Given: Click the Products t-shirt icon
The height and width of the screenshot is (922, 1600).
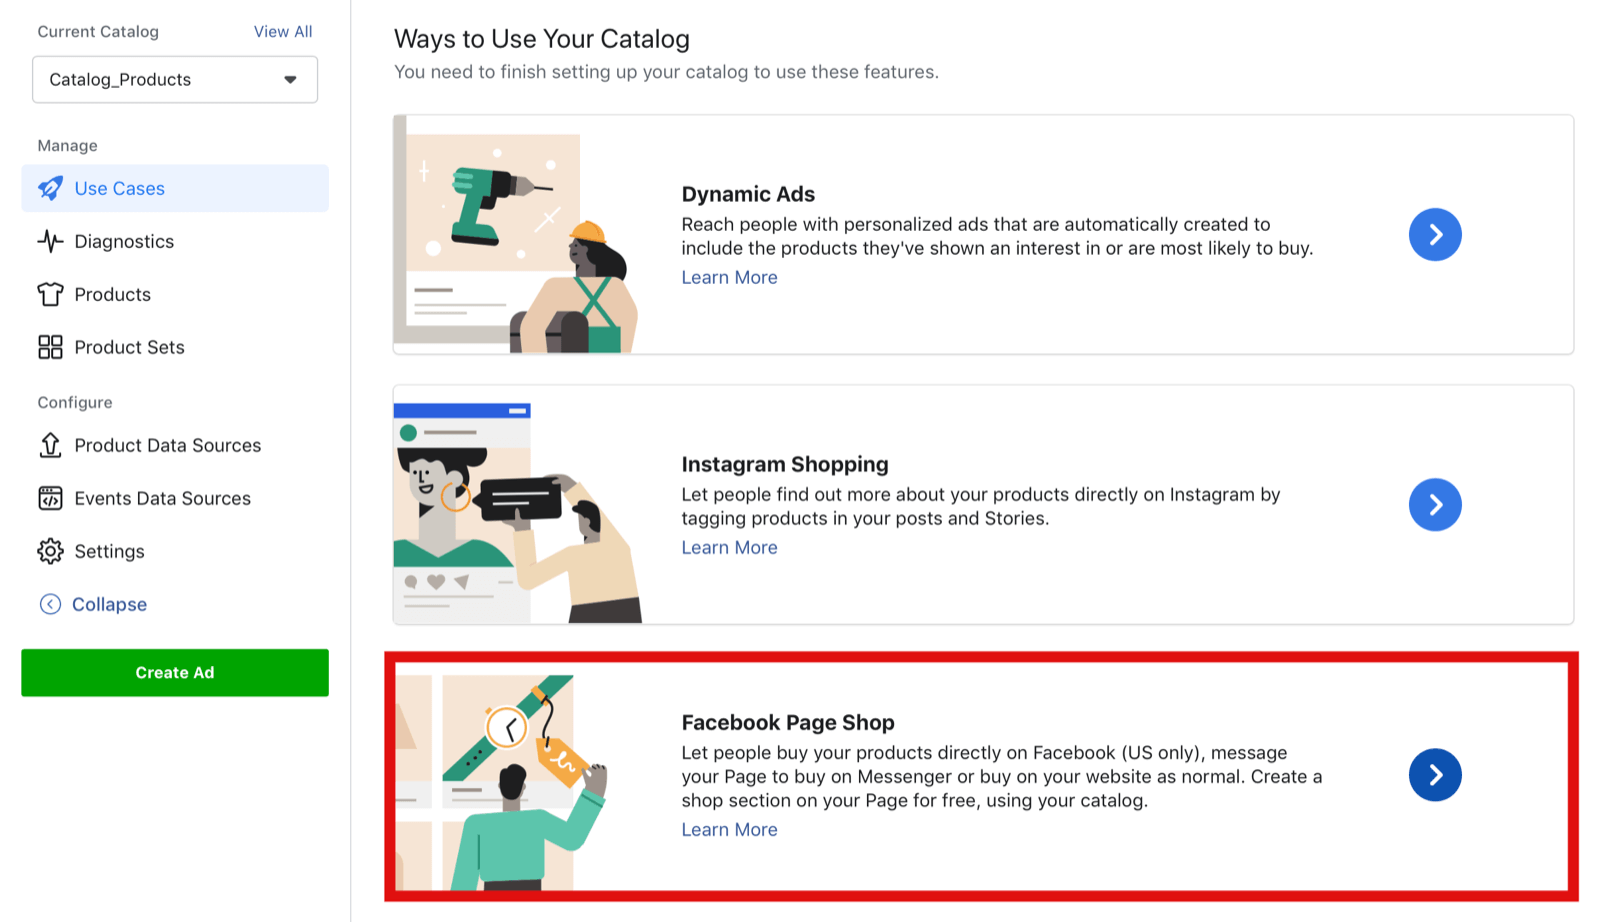Looking at the screenshot, I should tap(50, 294).
